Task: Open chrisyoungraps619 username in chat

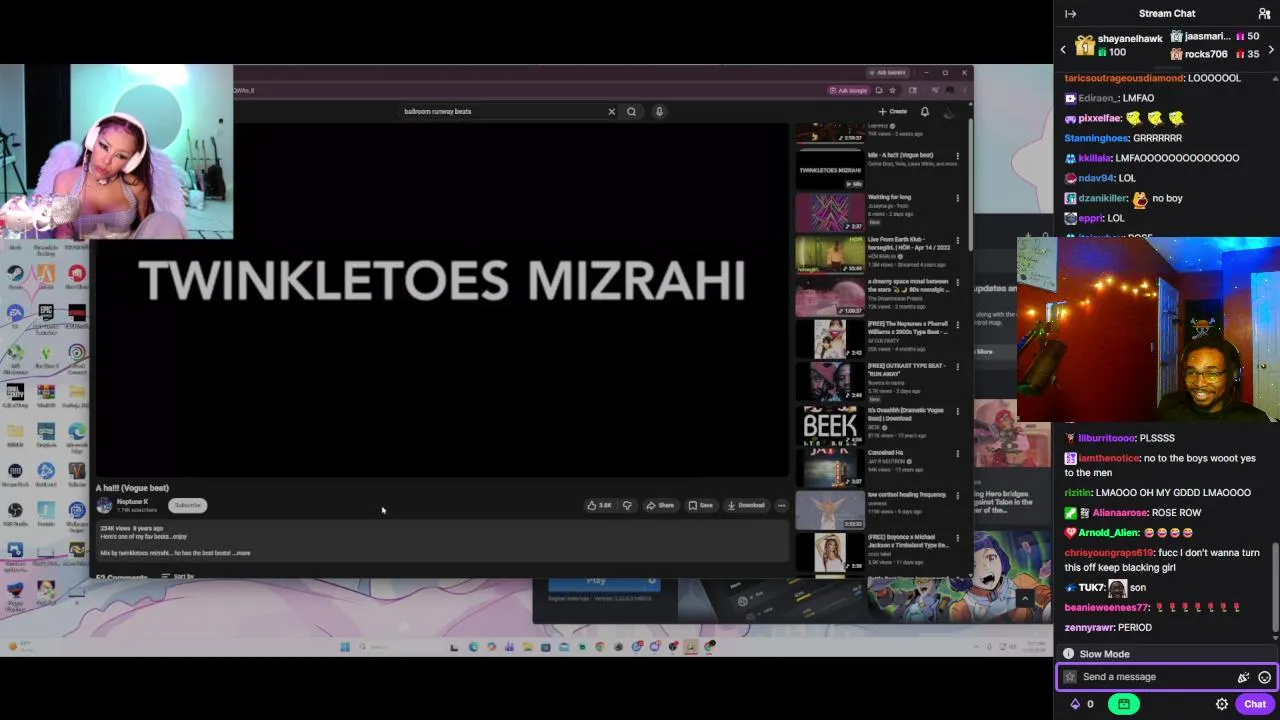Action: [x=1109, y=552]
